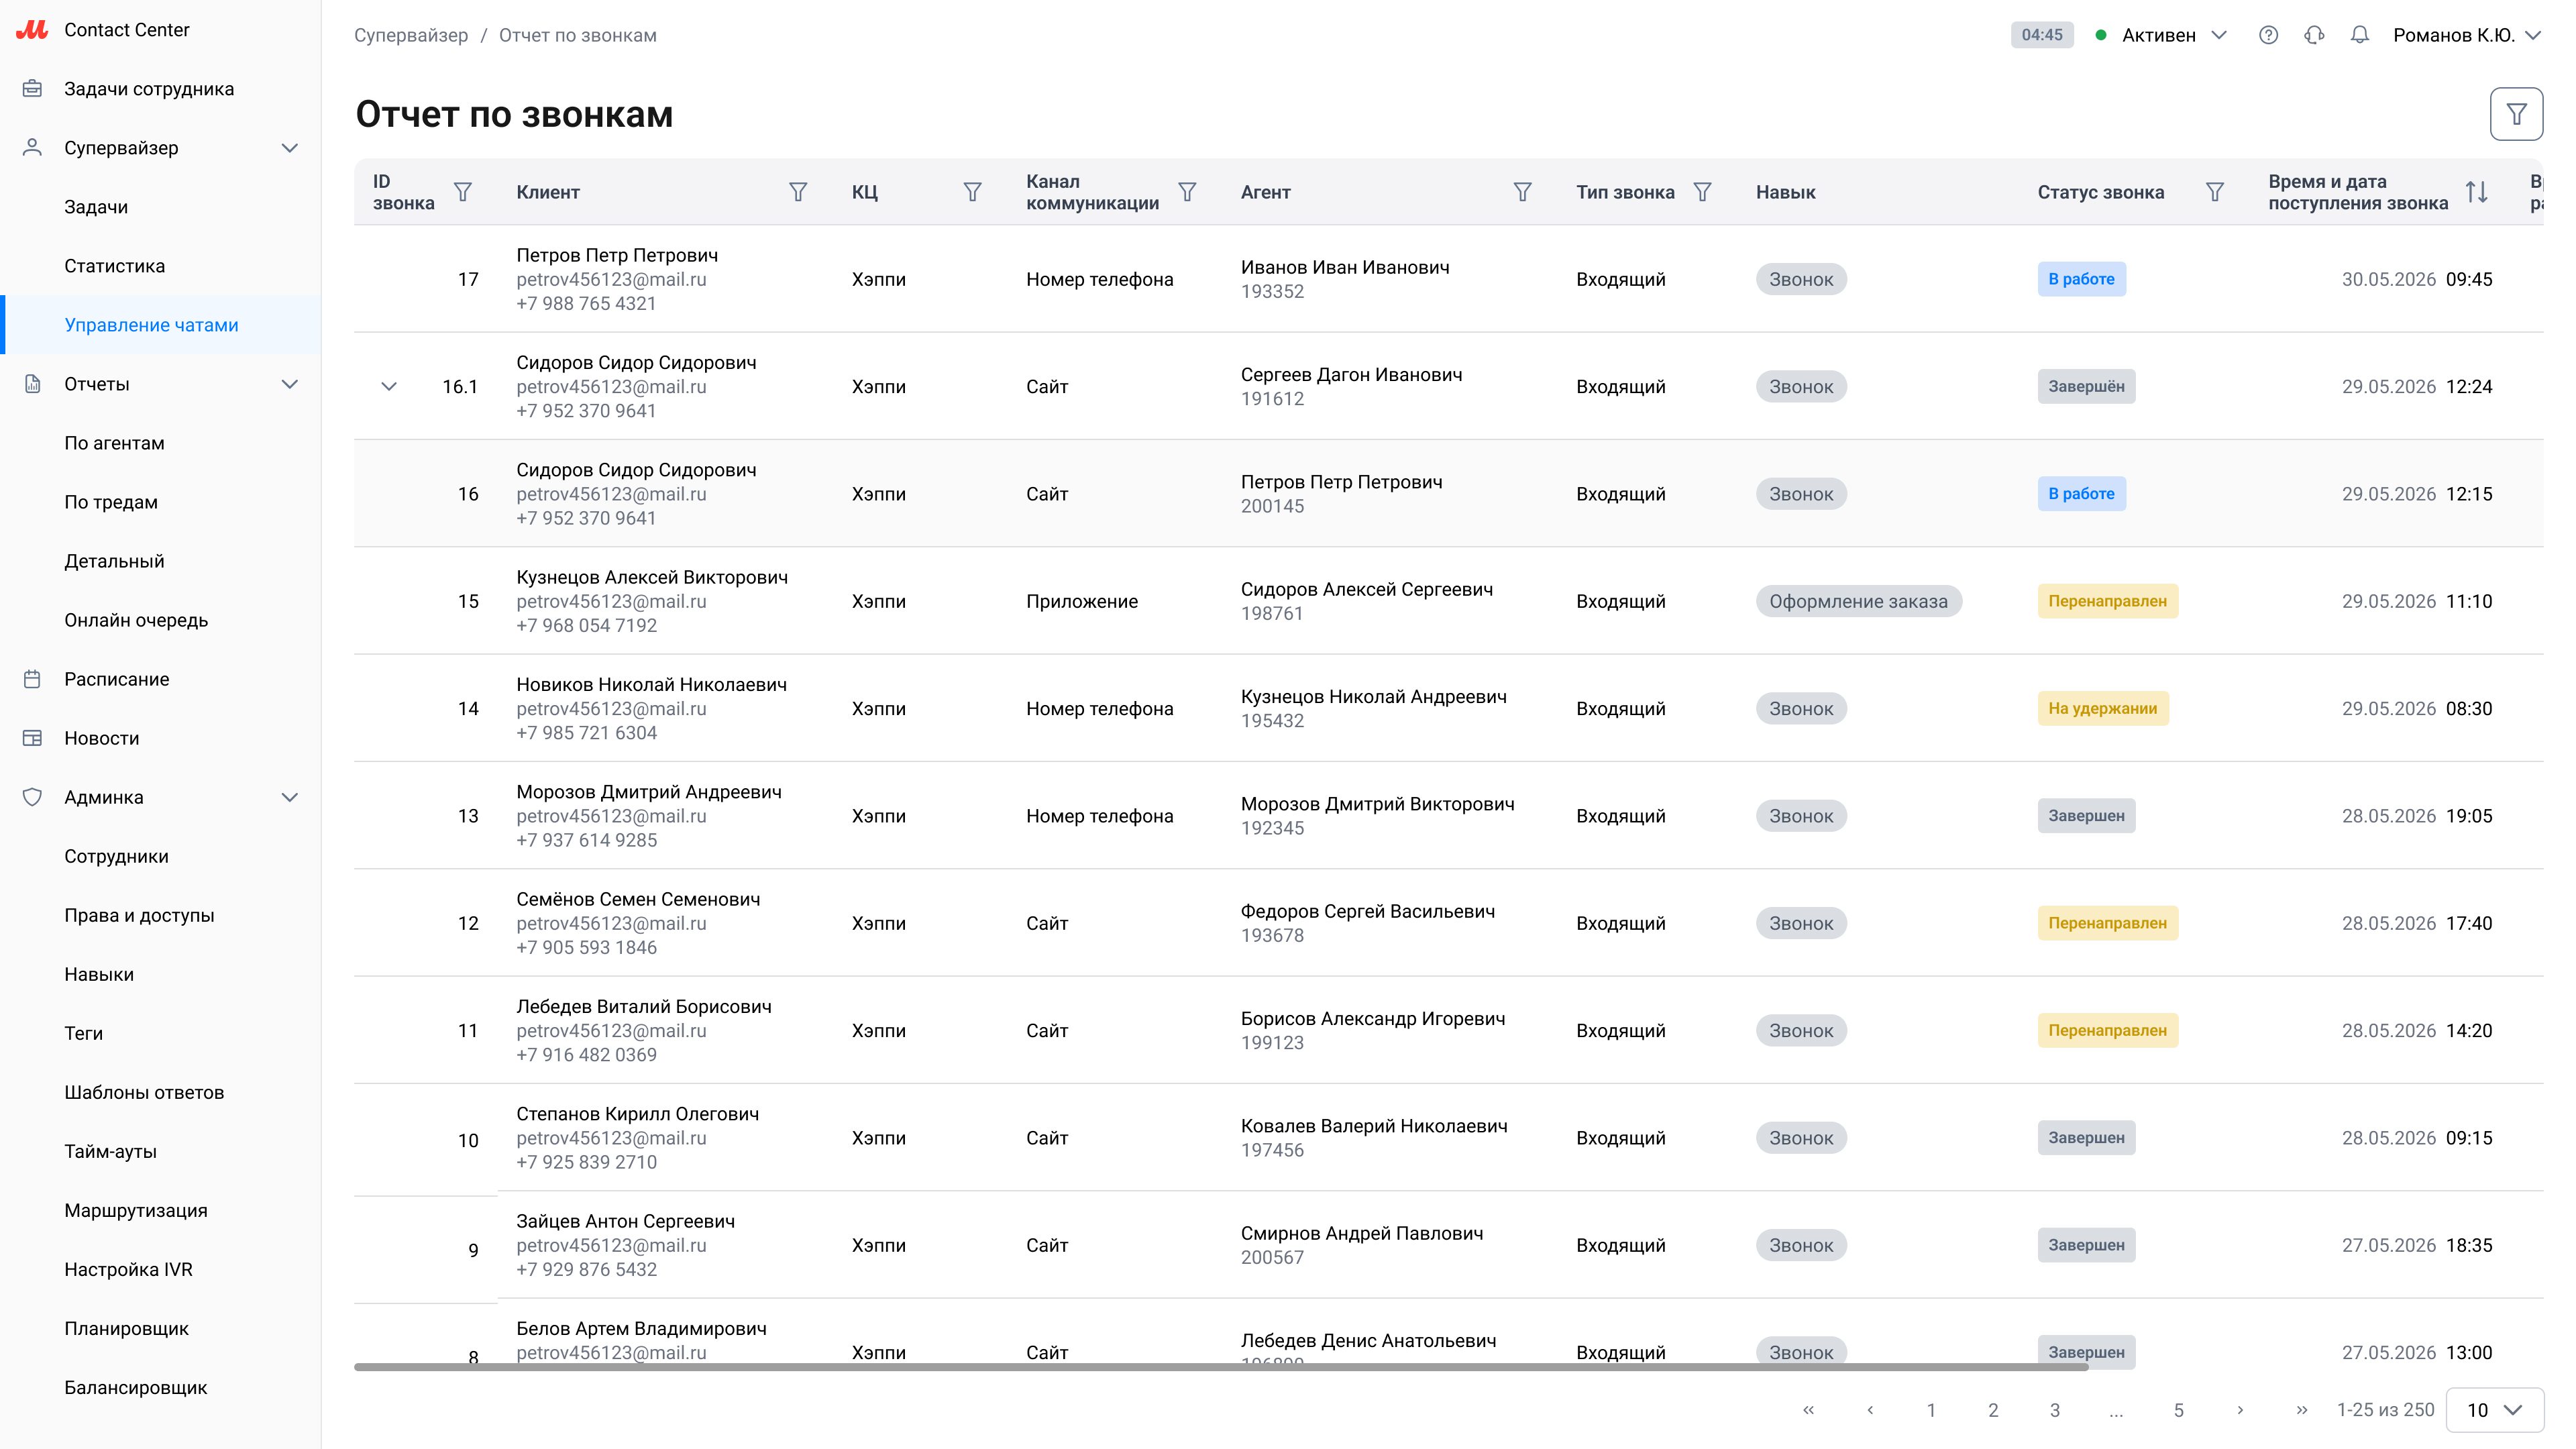
Task: Open the Онлайн очередь report
Action: [x=136, y=620]
